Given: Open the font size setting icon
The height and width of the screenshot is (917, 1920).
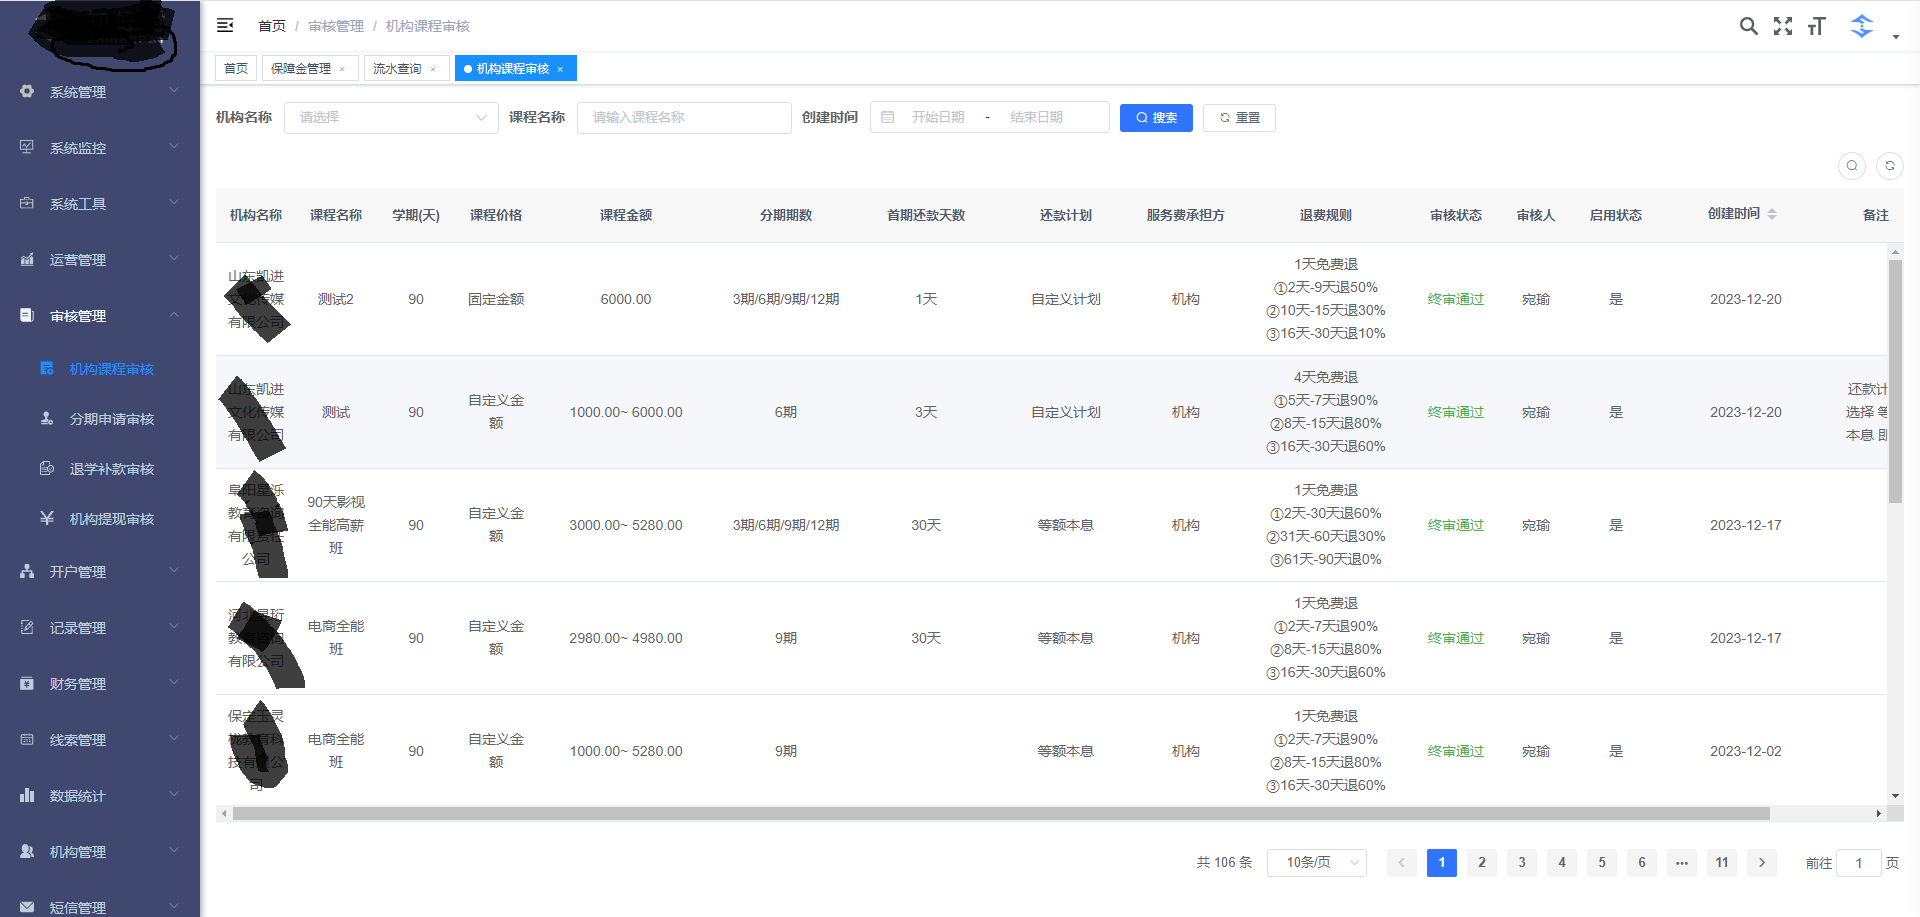Looking at the screenshot, I should click(1817, 26).
